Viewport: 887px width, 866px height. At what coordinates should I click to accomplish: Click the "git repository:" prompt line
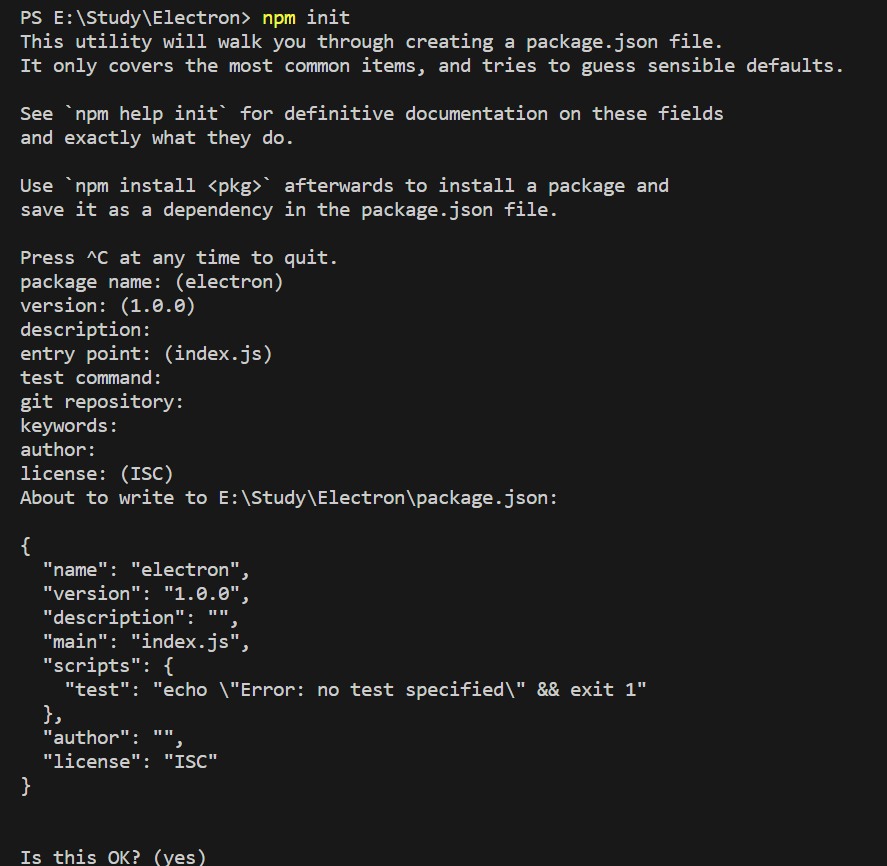tap(102, 402)
